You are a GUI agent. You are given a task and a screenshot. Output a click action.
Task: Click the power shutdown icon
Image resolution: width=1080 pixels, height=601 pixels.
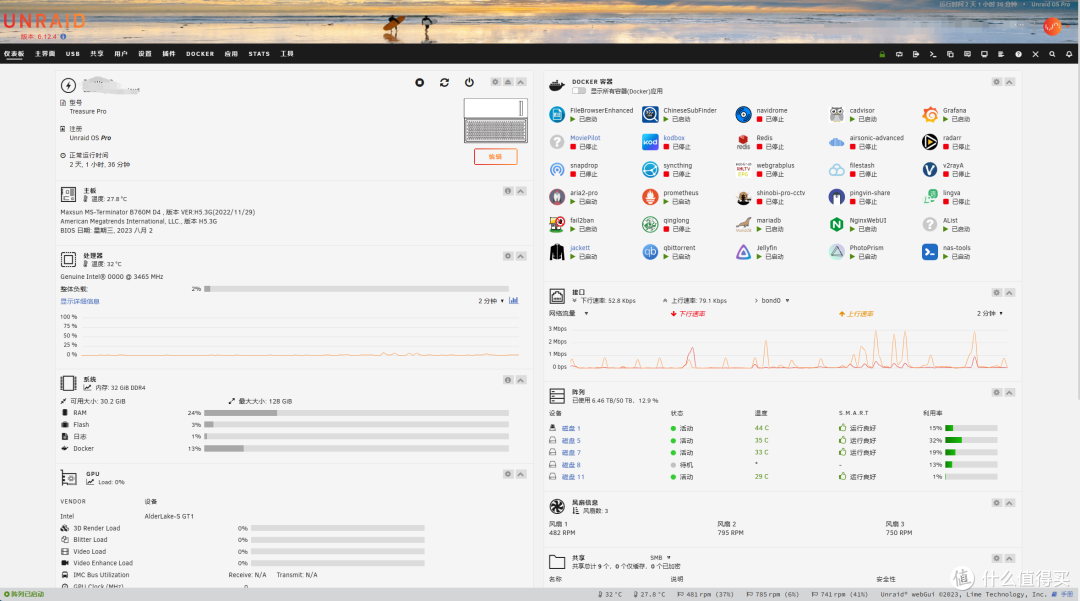coord(469,83)
